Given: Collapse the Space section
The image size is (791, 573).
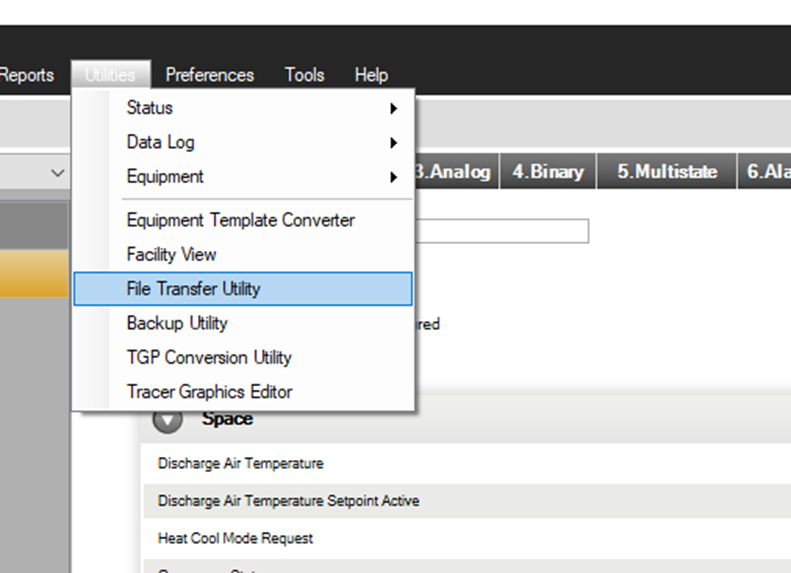Looking at the screenshot, I should pyautogui.click(x=167, y=420).
